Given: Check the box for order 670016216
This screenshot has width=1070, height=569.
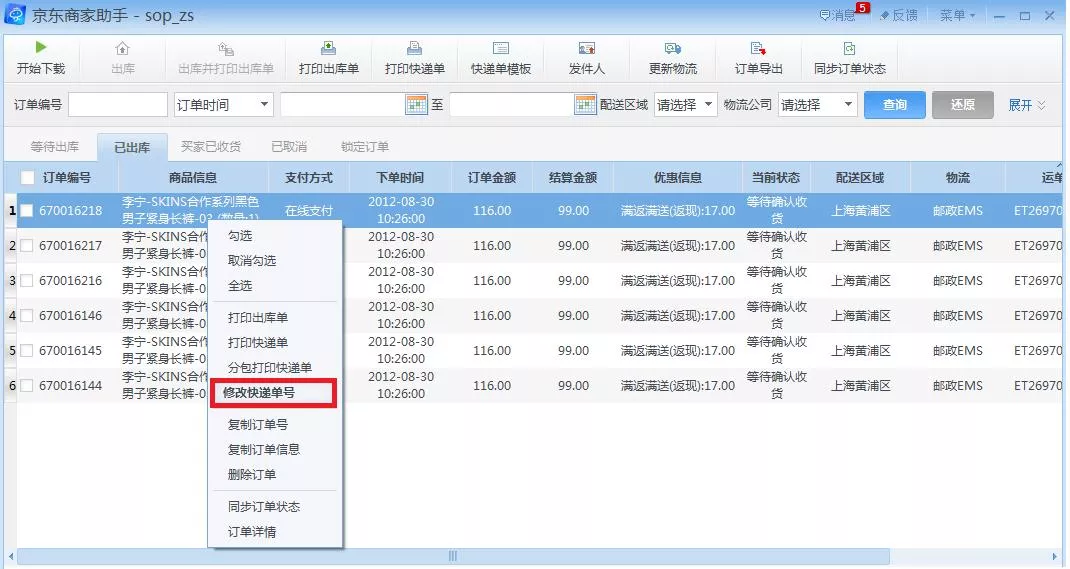Looking at the screenshot, I should click(27, 280).
